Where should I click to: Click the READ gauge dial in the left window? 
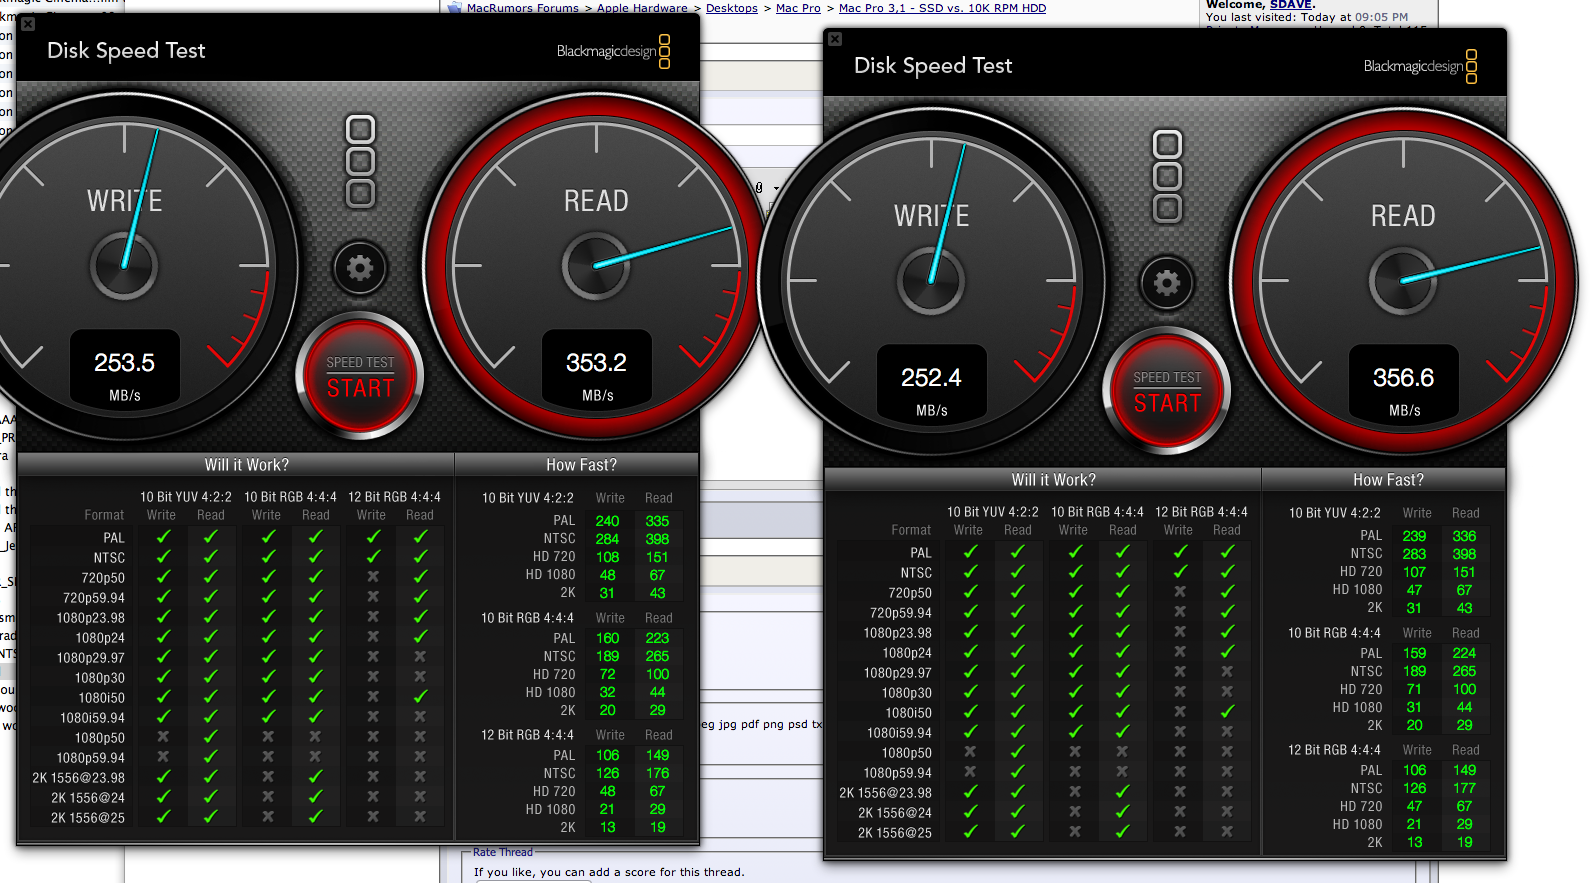(x=596, y=265)
